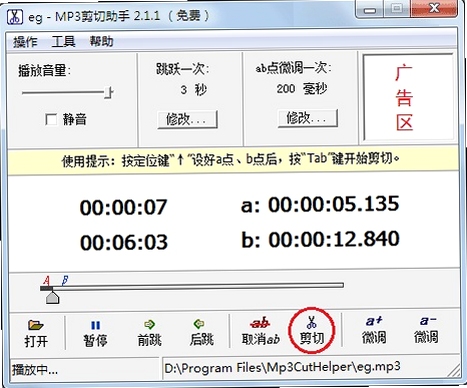Fine-tune forward with a+ 微调
This screenshot has width=467, height=388.
click(x=374, y=330)
